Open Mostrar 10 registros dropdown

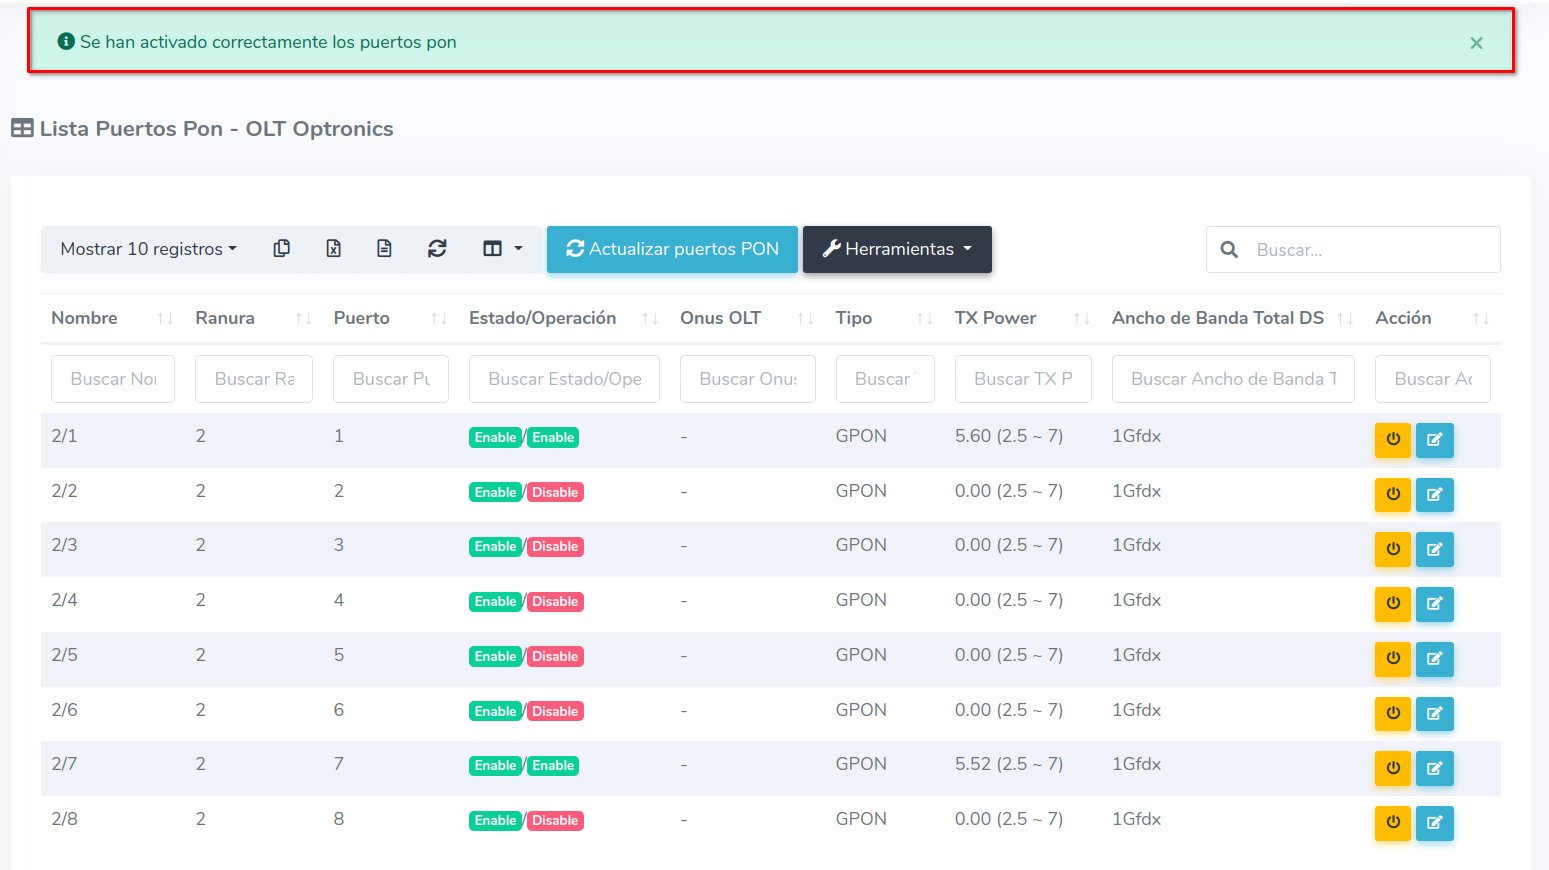pos(148,249)
